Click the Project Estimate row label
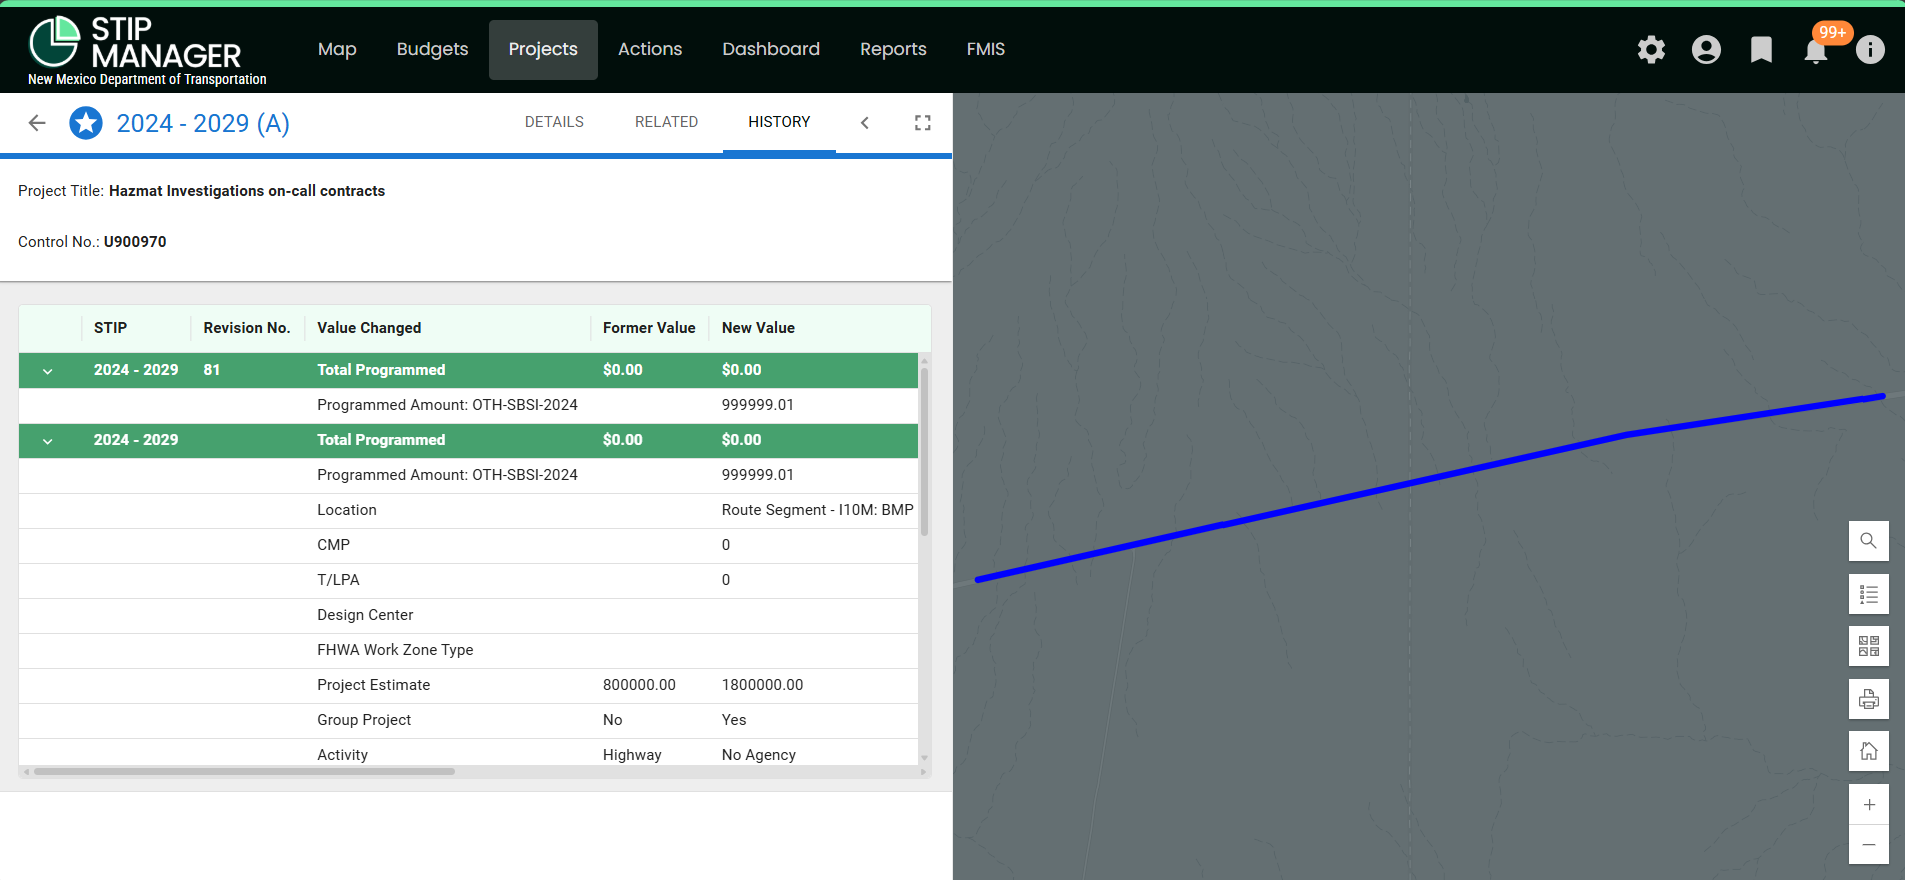The width and height of the screenshot is (1905, 880). coord(373,685)
